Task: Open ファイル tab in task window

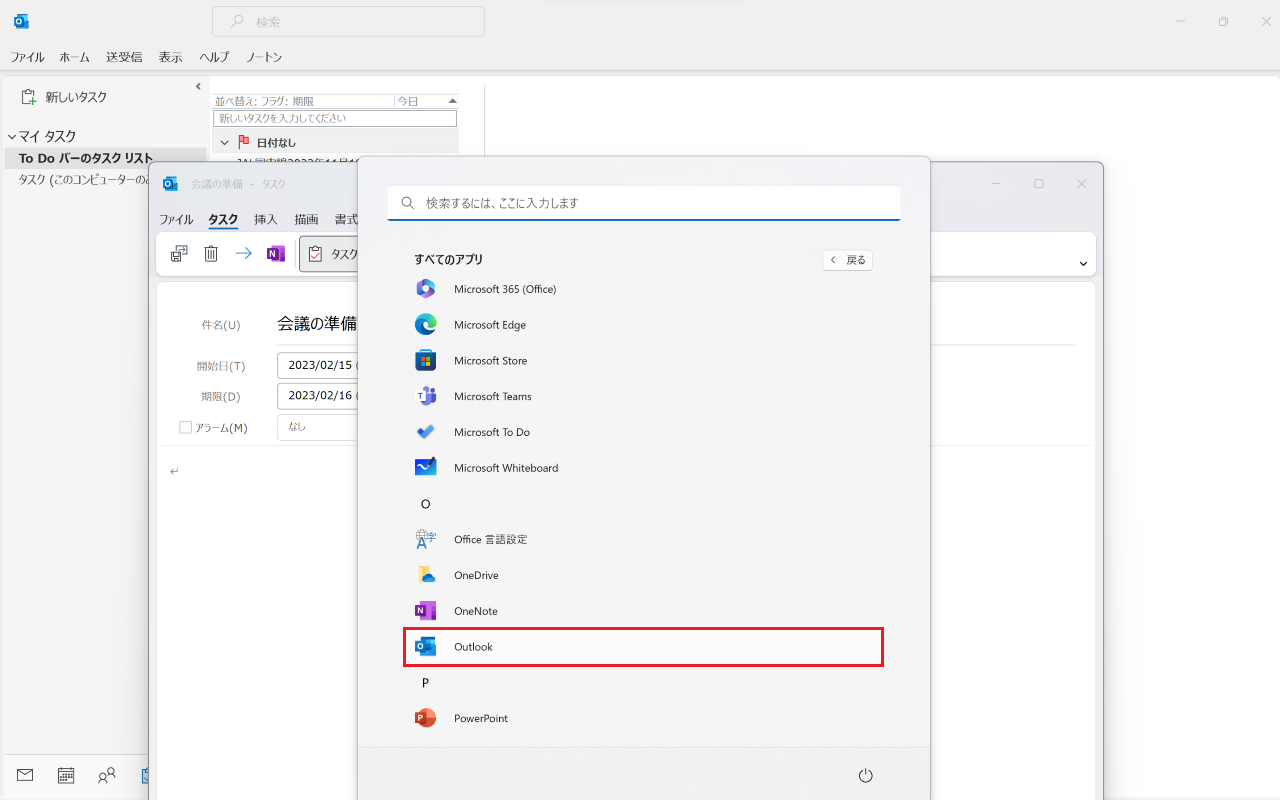Action: [x=176, y=219]
